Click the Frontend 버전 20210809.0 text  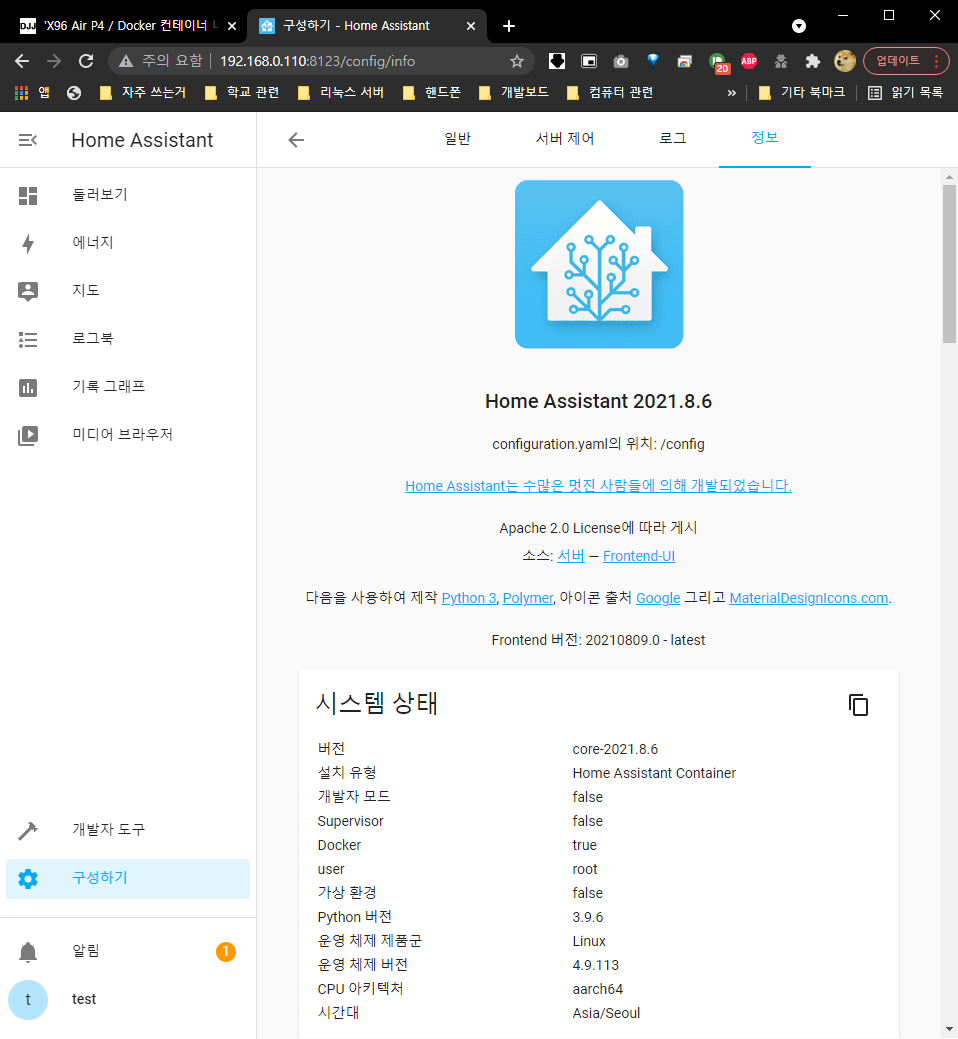tap(598, 641)
